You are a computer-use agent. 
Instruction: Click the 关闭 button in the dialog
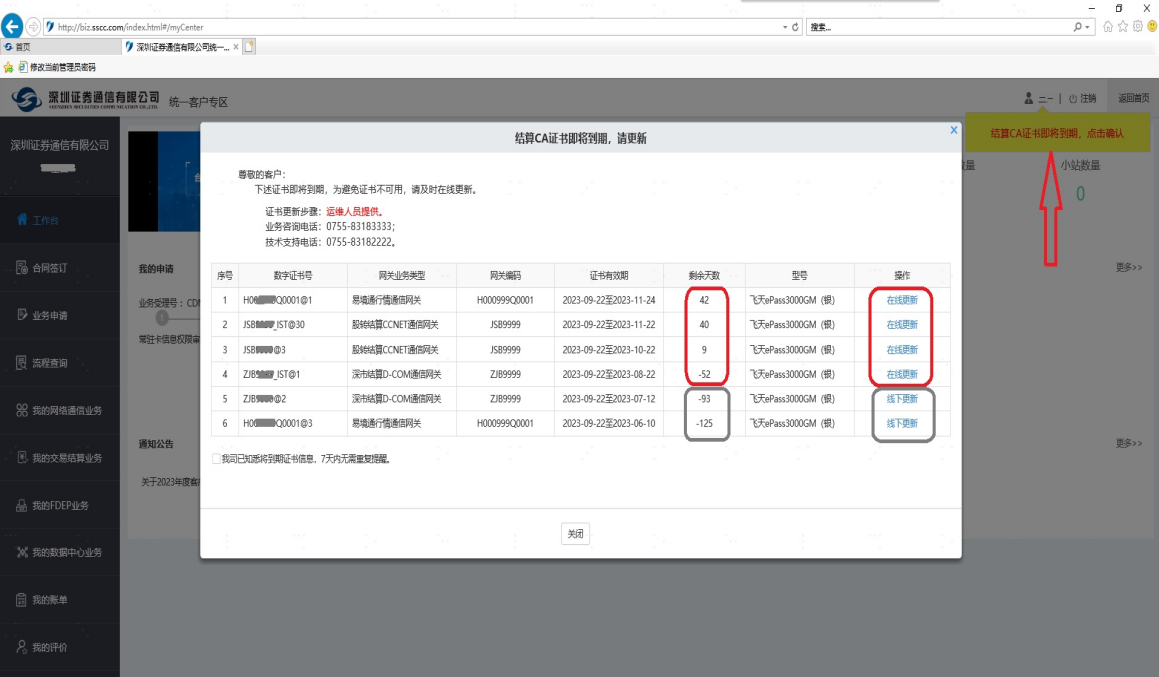tap(575, 534)
